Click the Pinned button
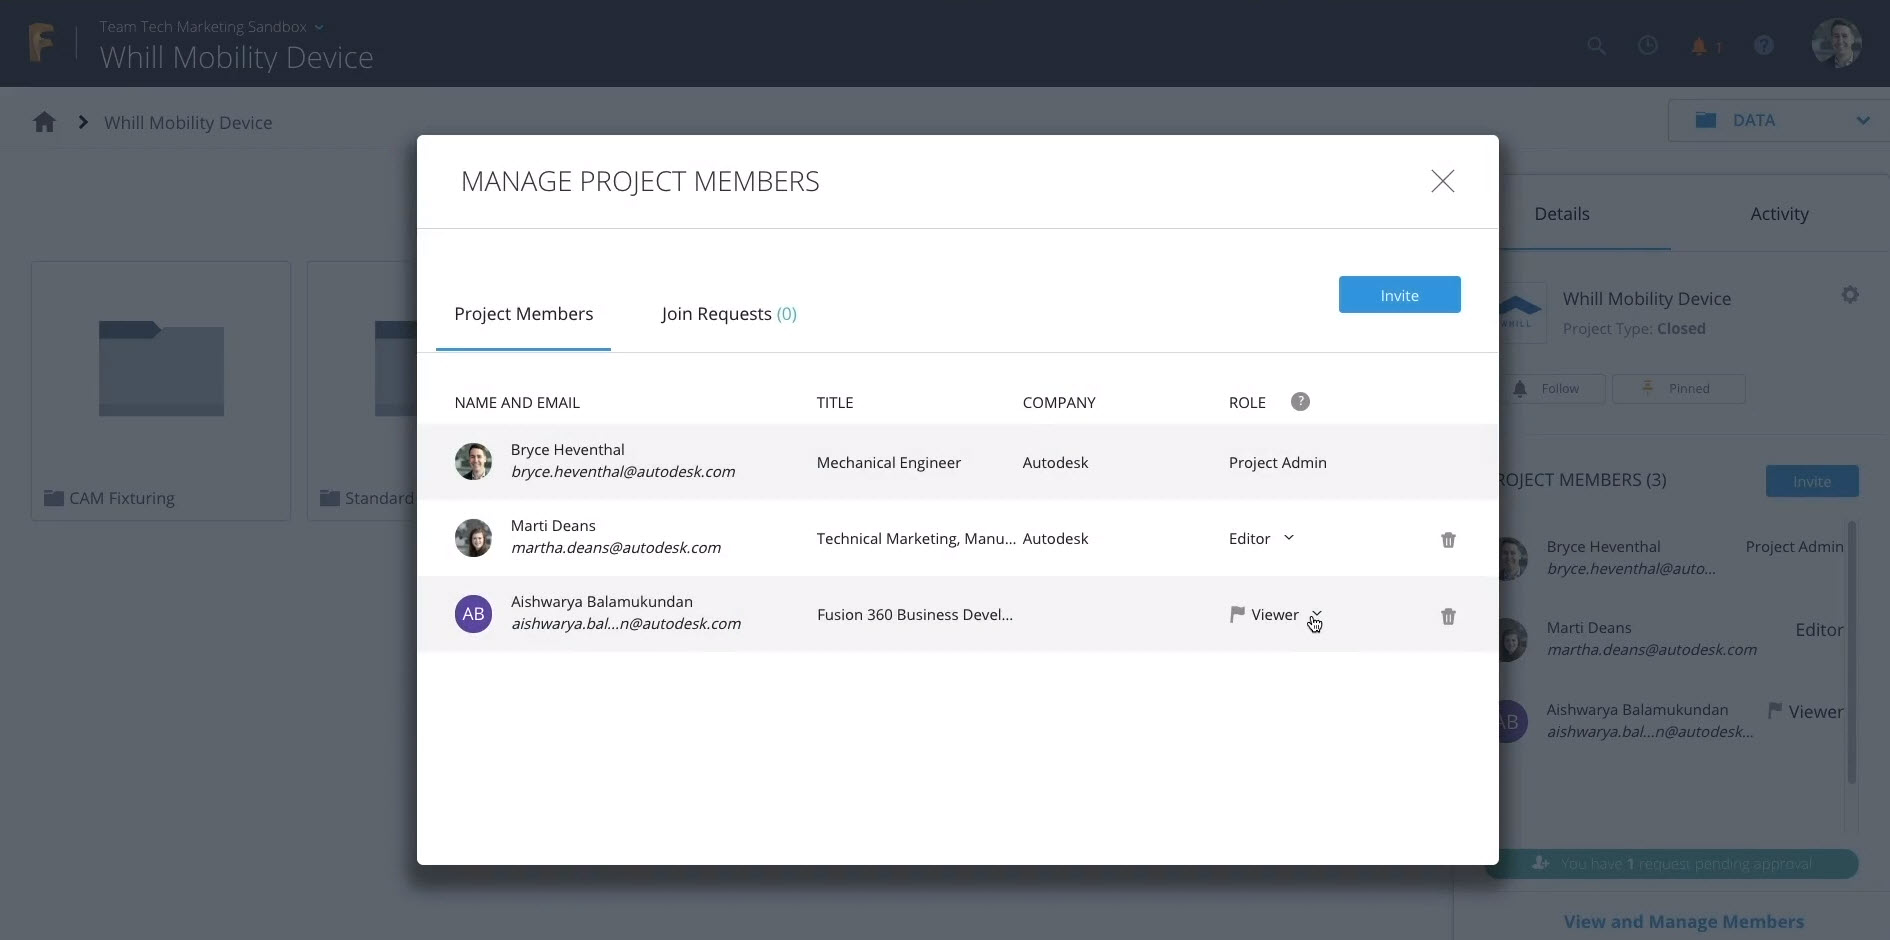 click(x=1678, y=388)
